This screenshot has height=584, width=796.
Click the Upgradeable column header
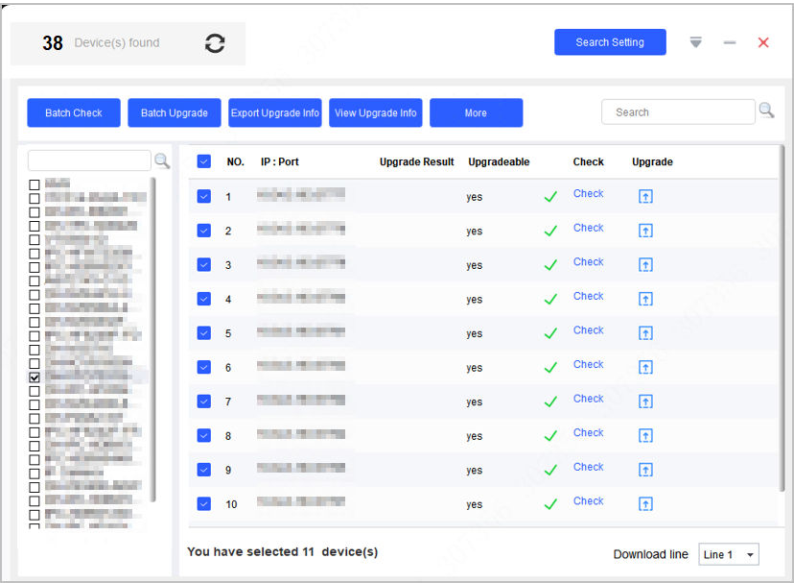[499, 161]
